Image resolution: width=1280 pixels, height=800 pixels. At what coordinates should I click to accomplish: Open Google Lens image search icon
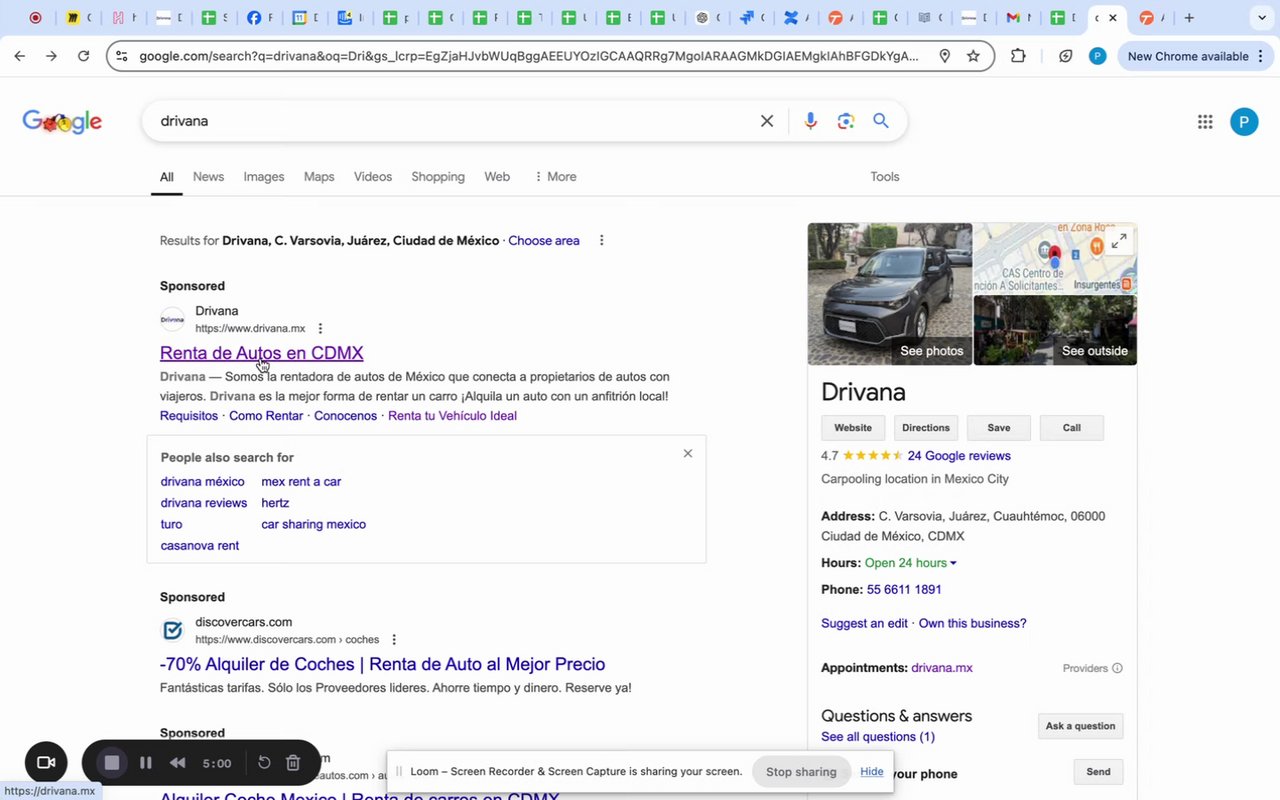(x=846, y=121)
